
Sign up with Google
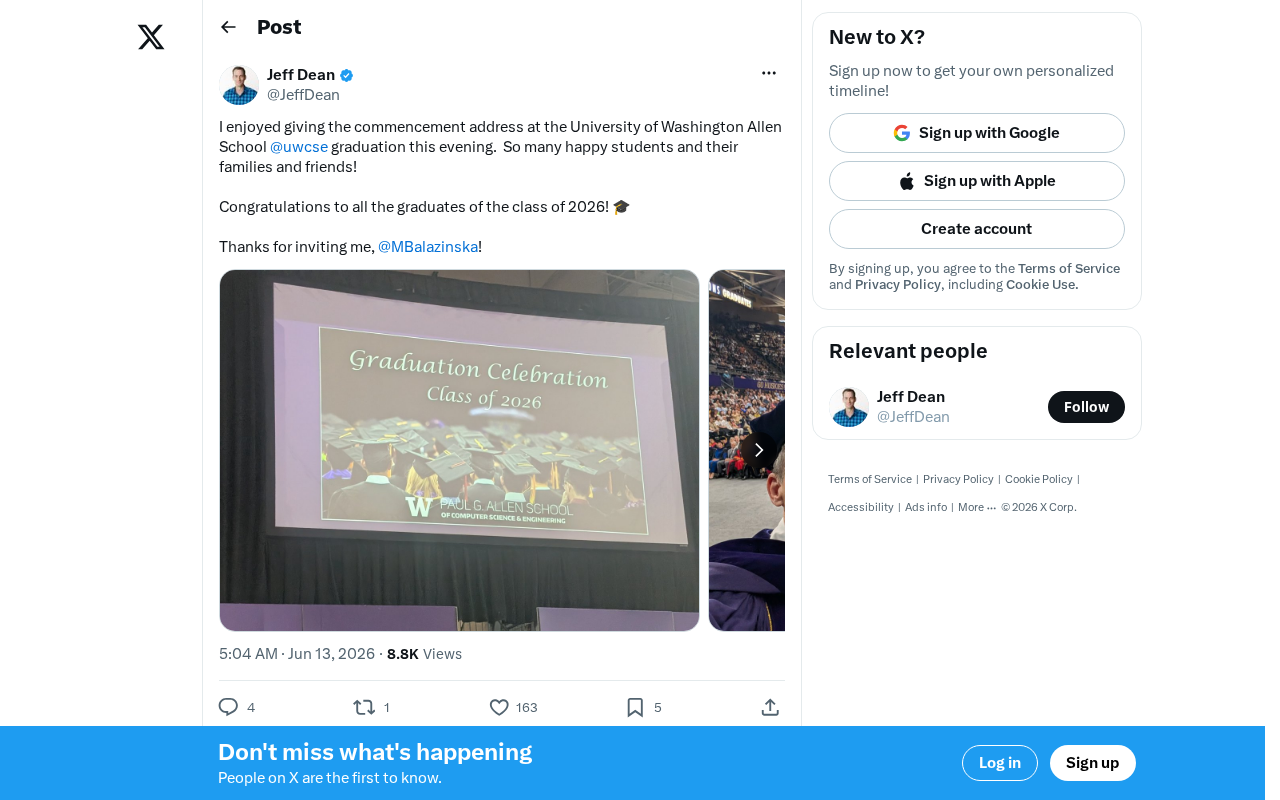point(977,133)
